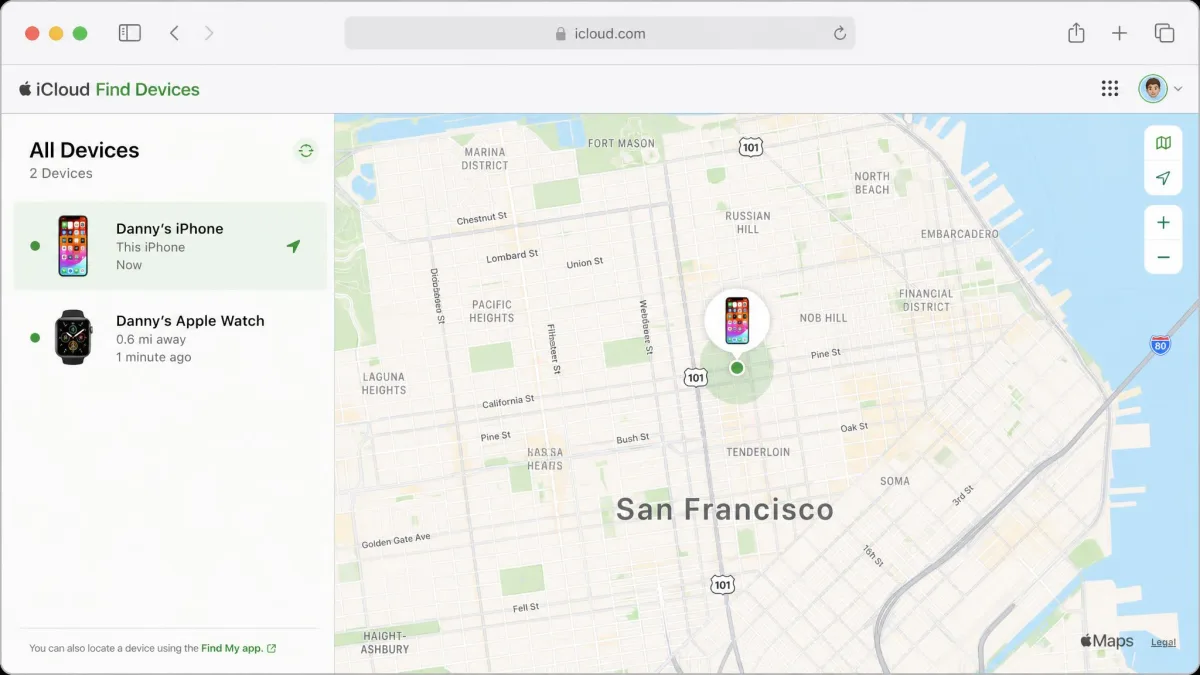Click the North Beach map label
The image size is (1200, 675).
click(x=872, y=183)
